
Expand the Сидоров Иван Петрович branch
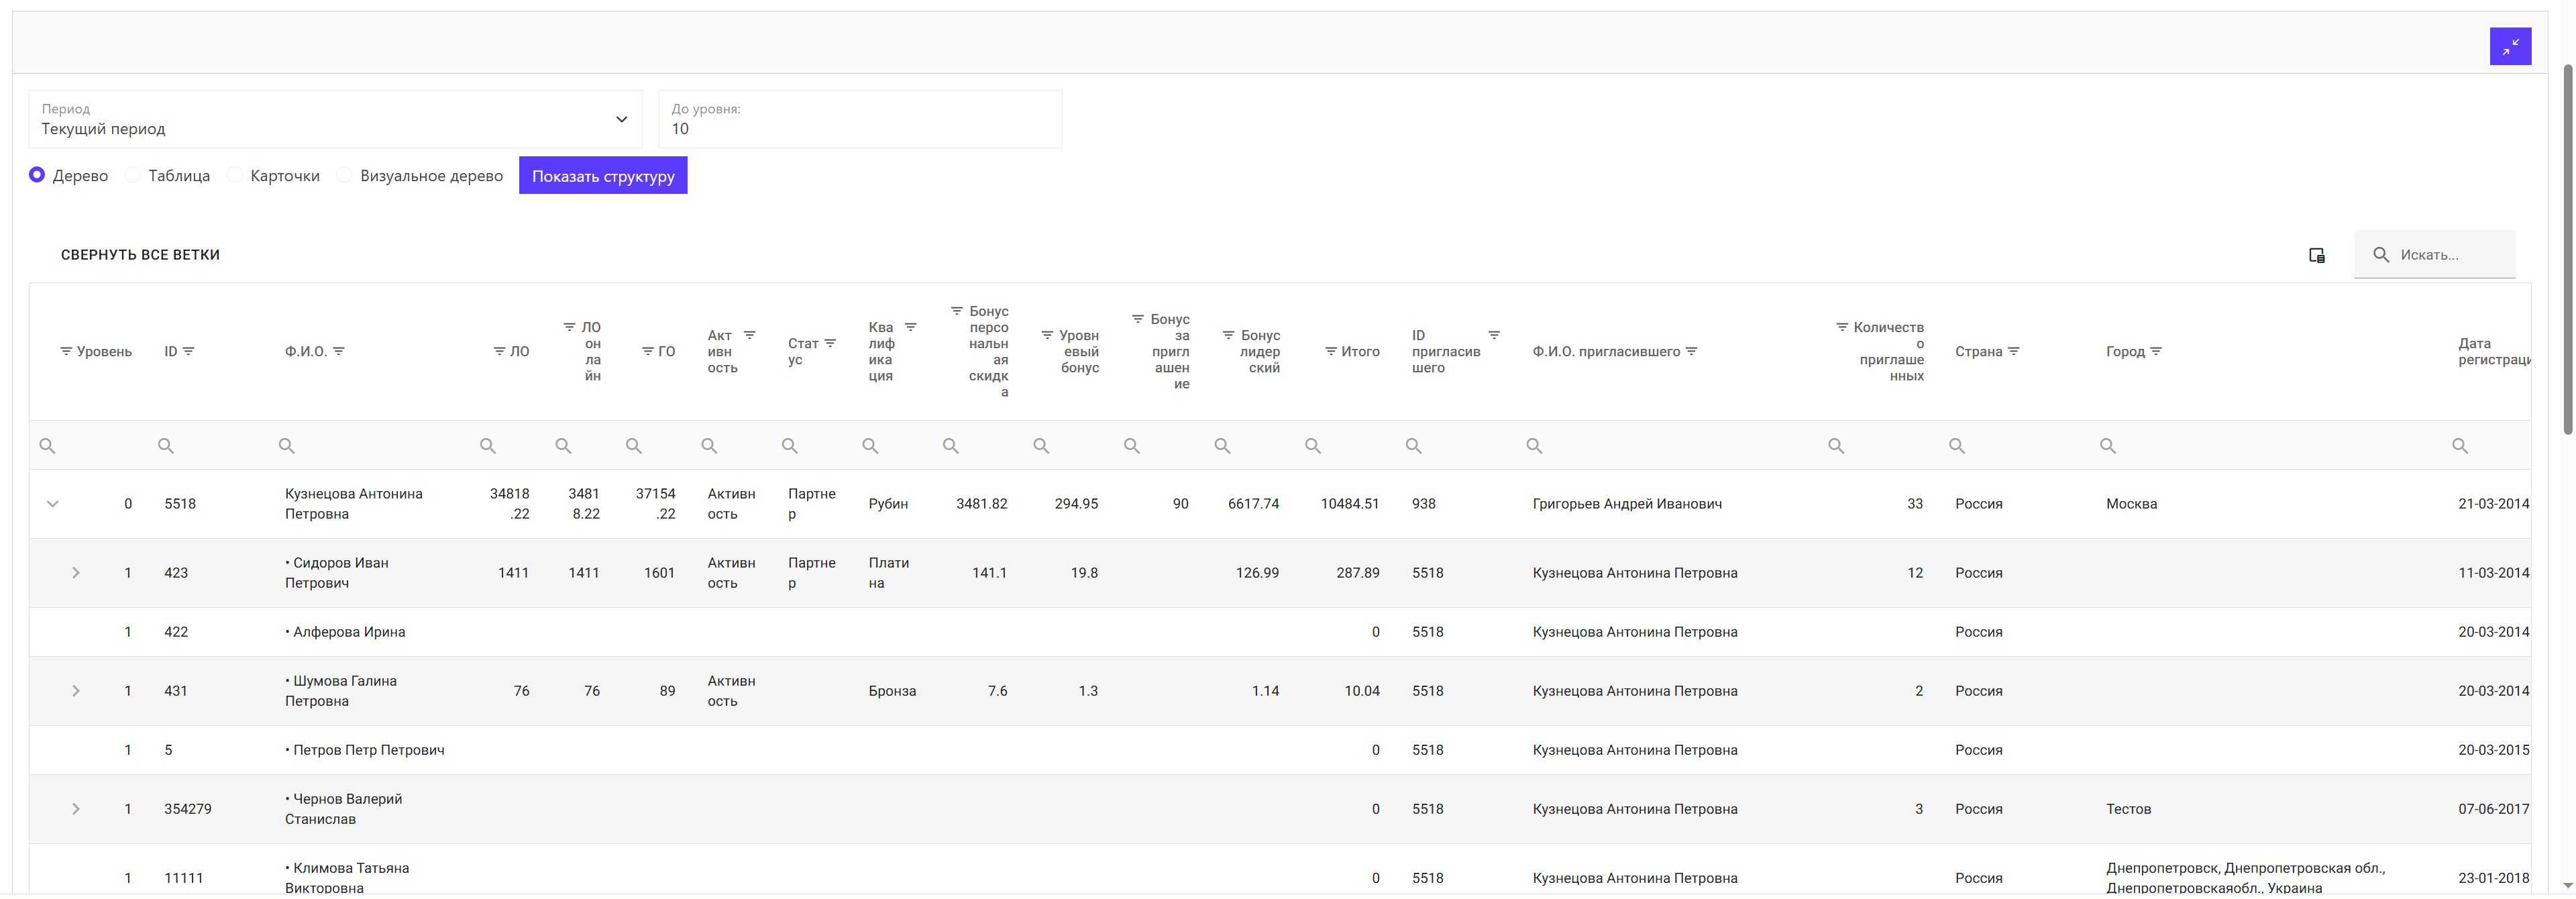76,573
